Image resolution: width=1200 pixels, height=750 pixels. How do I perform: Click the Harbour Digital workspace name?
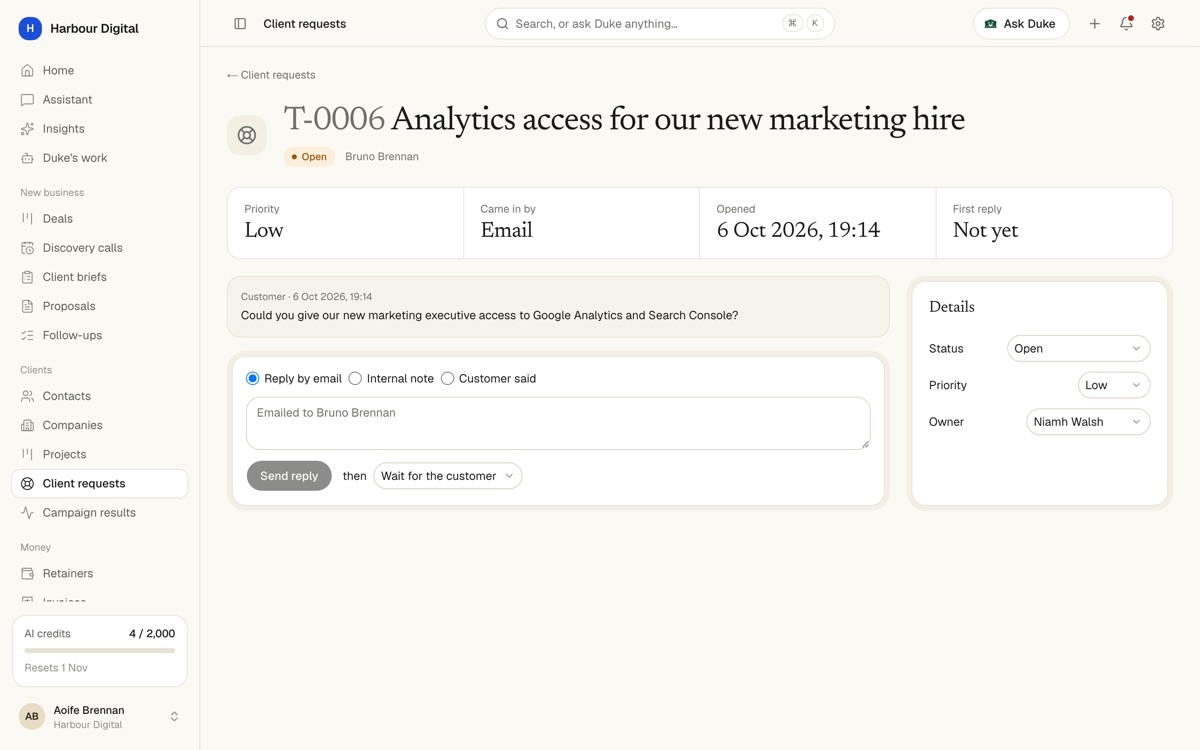(94, 29)
